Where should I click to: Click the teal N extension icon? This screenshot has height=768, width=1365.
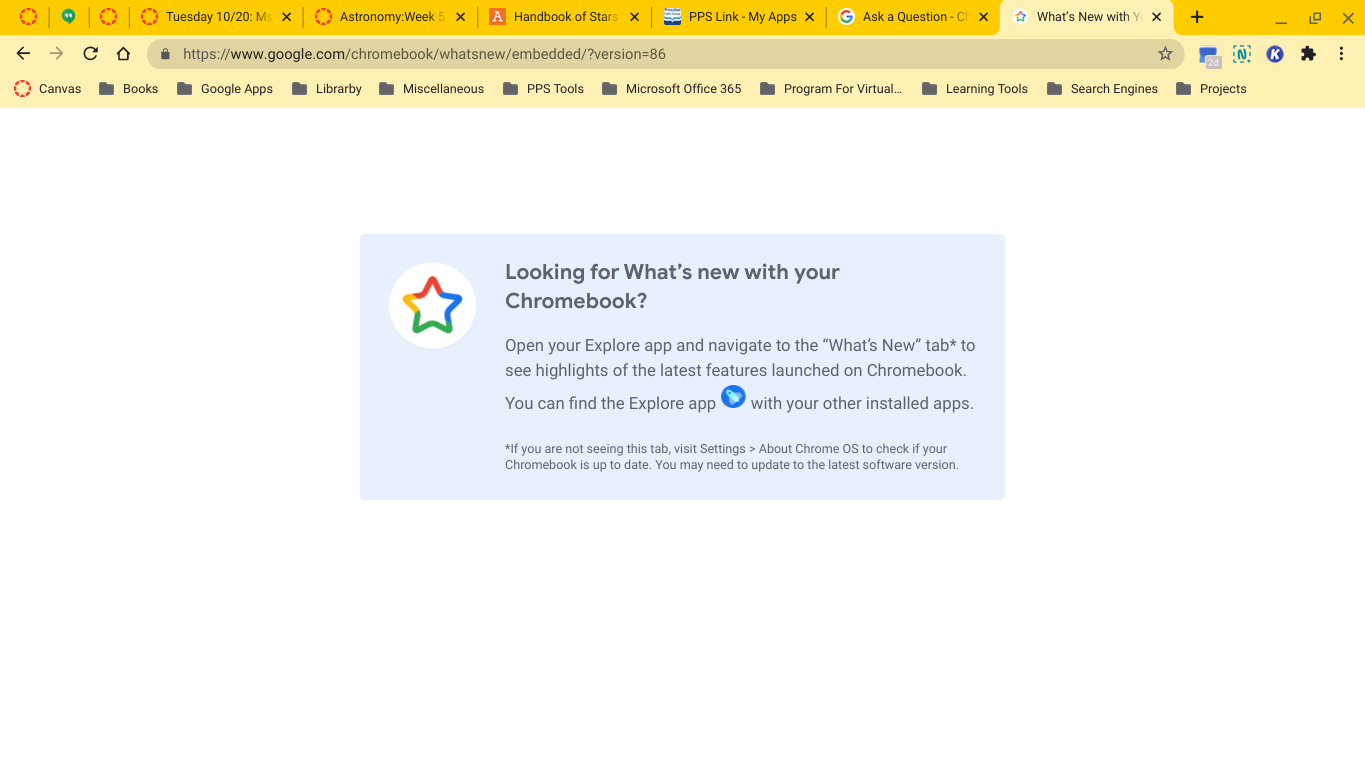pos(1241,53)
